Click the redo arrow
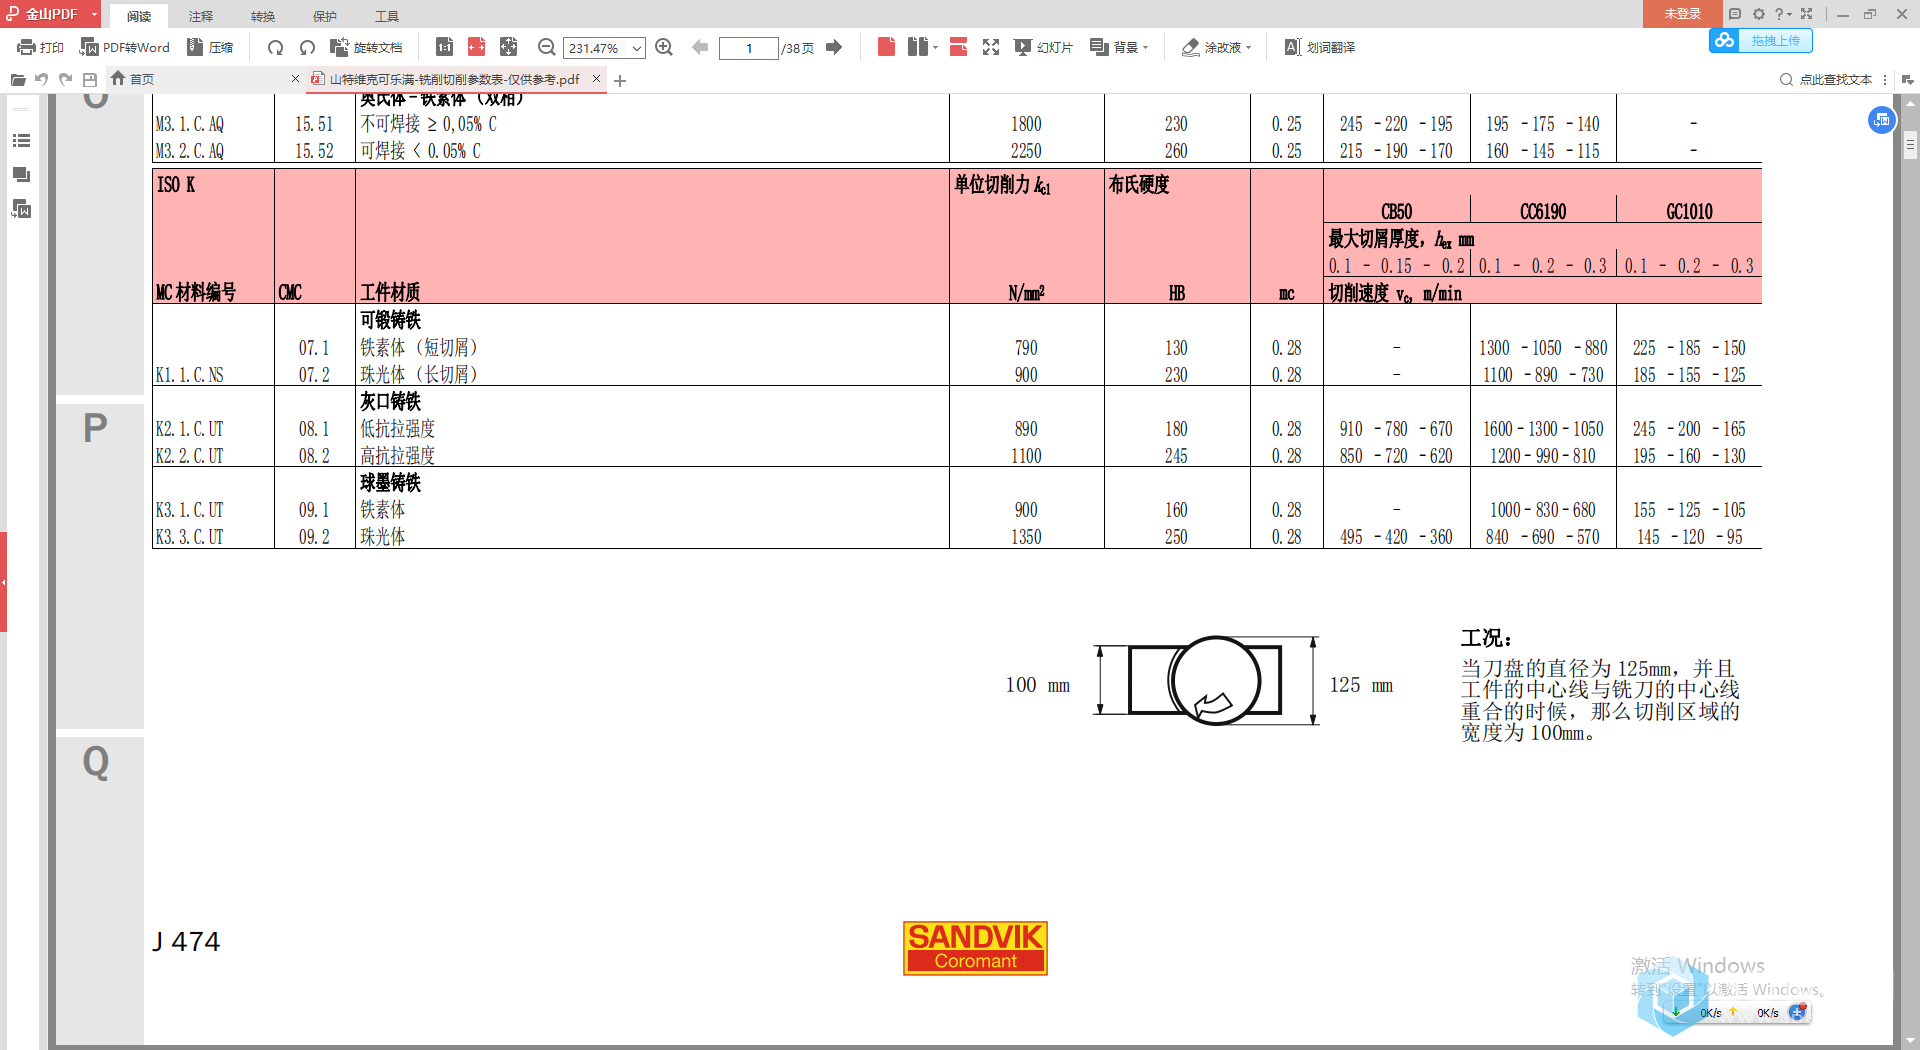The width and height of the screenshot is (1920, 1050). [66, 80]
